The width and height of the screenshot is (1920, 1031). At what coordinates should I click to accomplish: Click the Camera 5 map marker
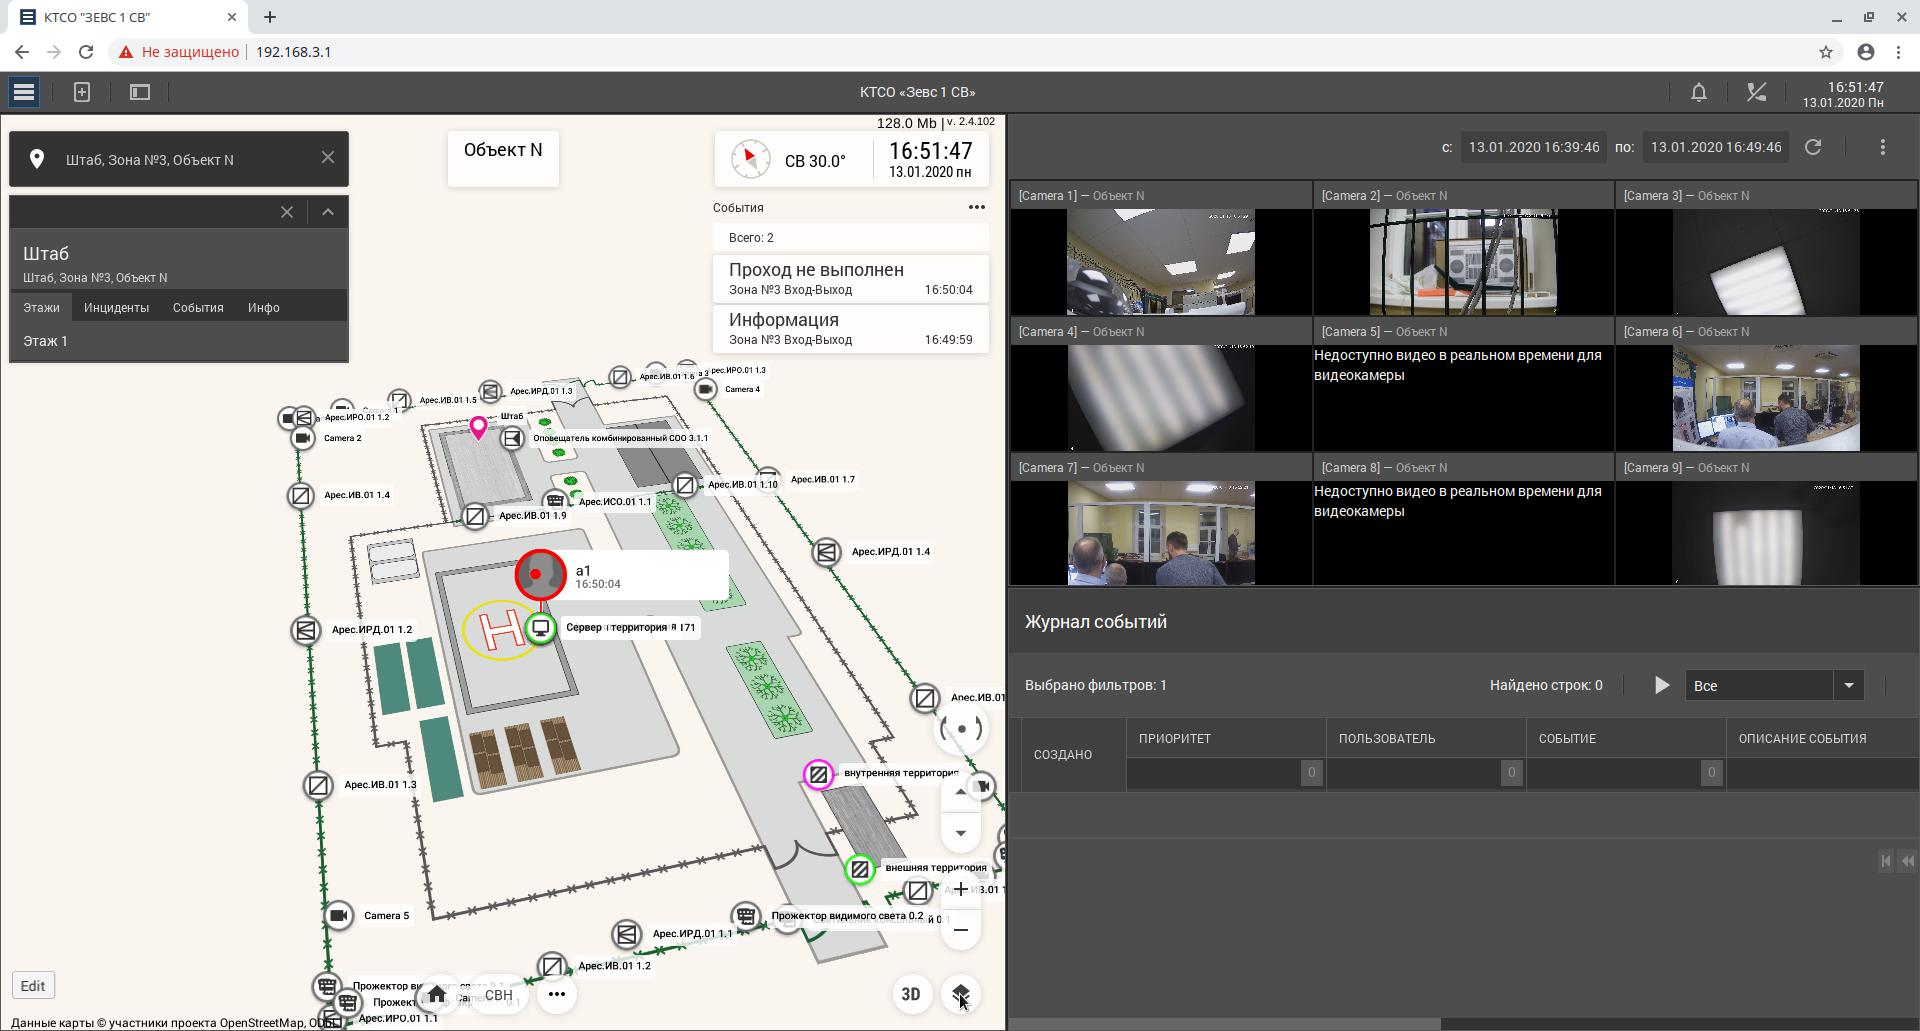click(339, 915)
